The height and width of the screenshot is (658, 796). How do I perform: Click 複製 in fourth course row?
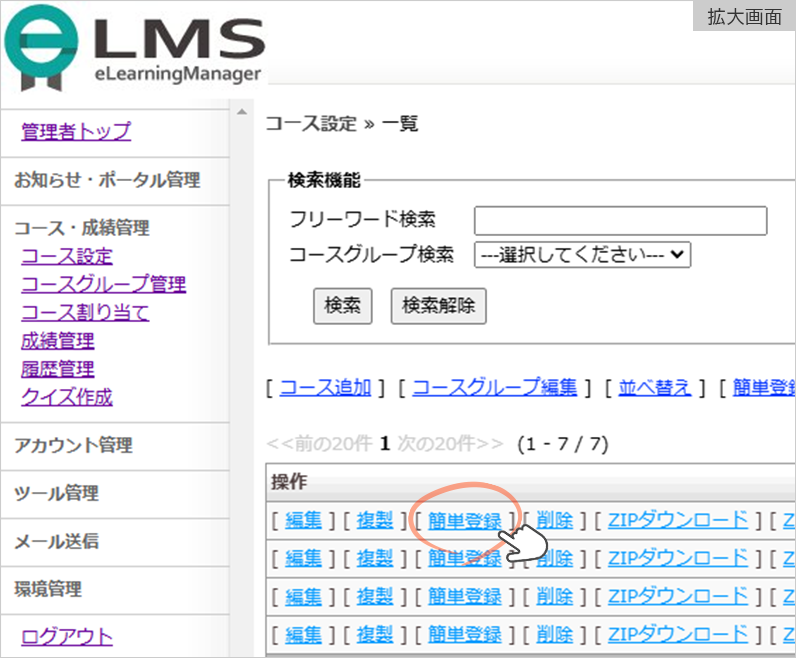coord(375,635)
